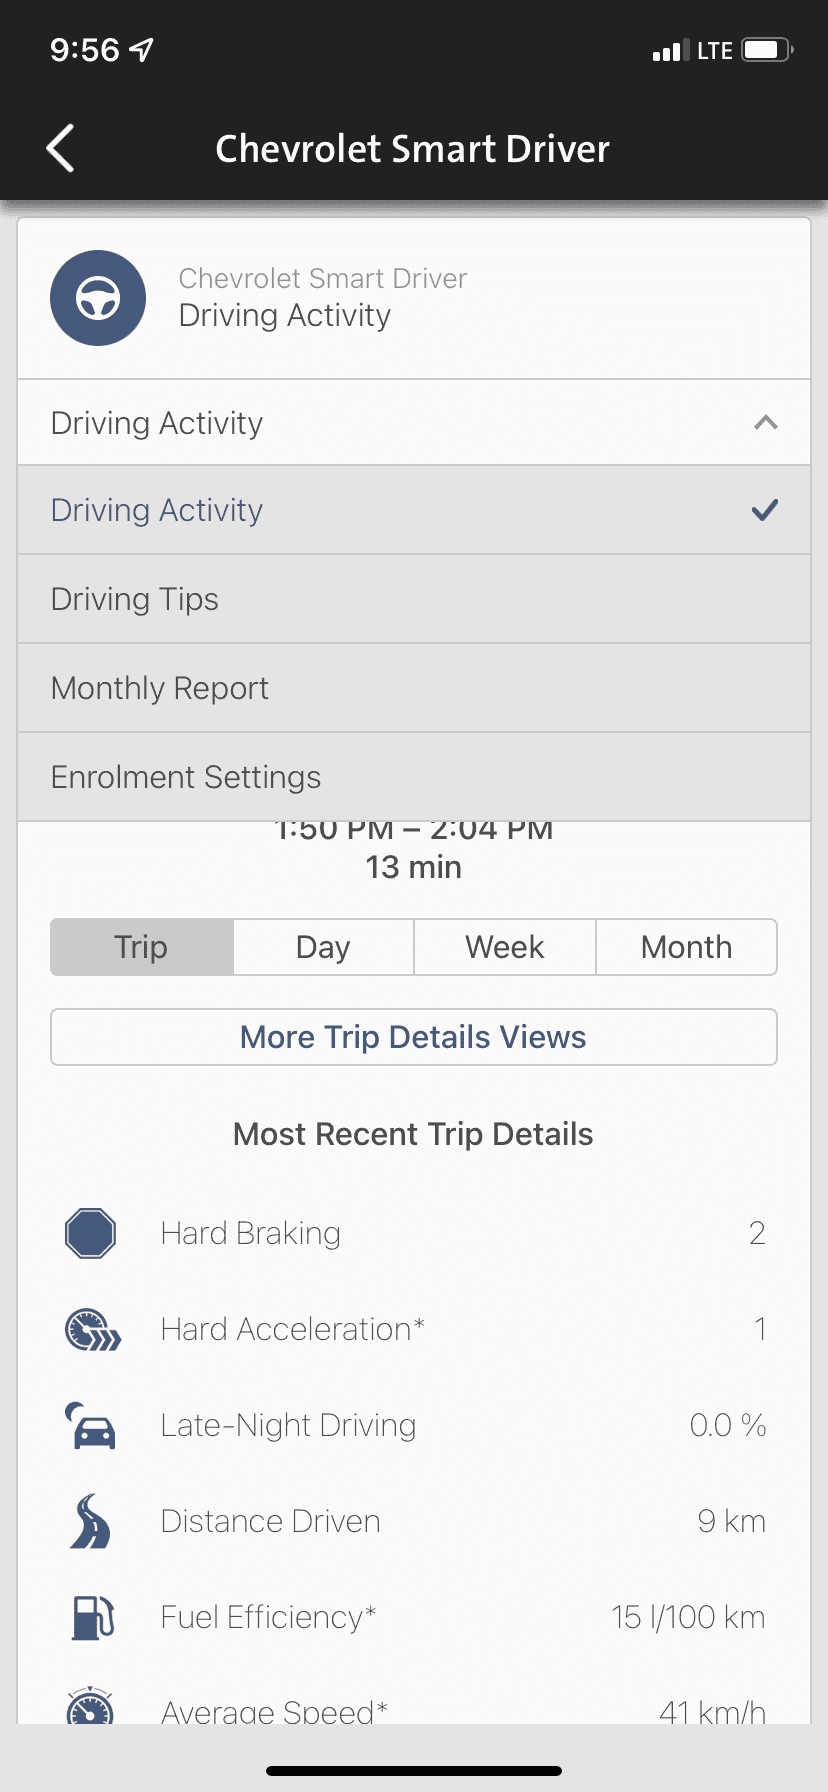The height and width of the screenshot is (1792, 828).
Task: Open More Trip Details Views
Action: 413,1037
